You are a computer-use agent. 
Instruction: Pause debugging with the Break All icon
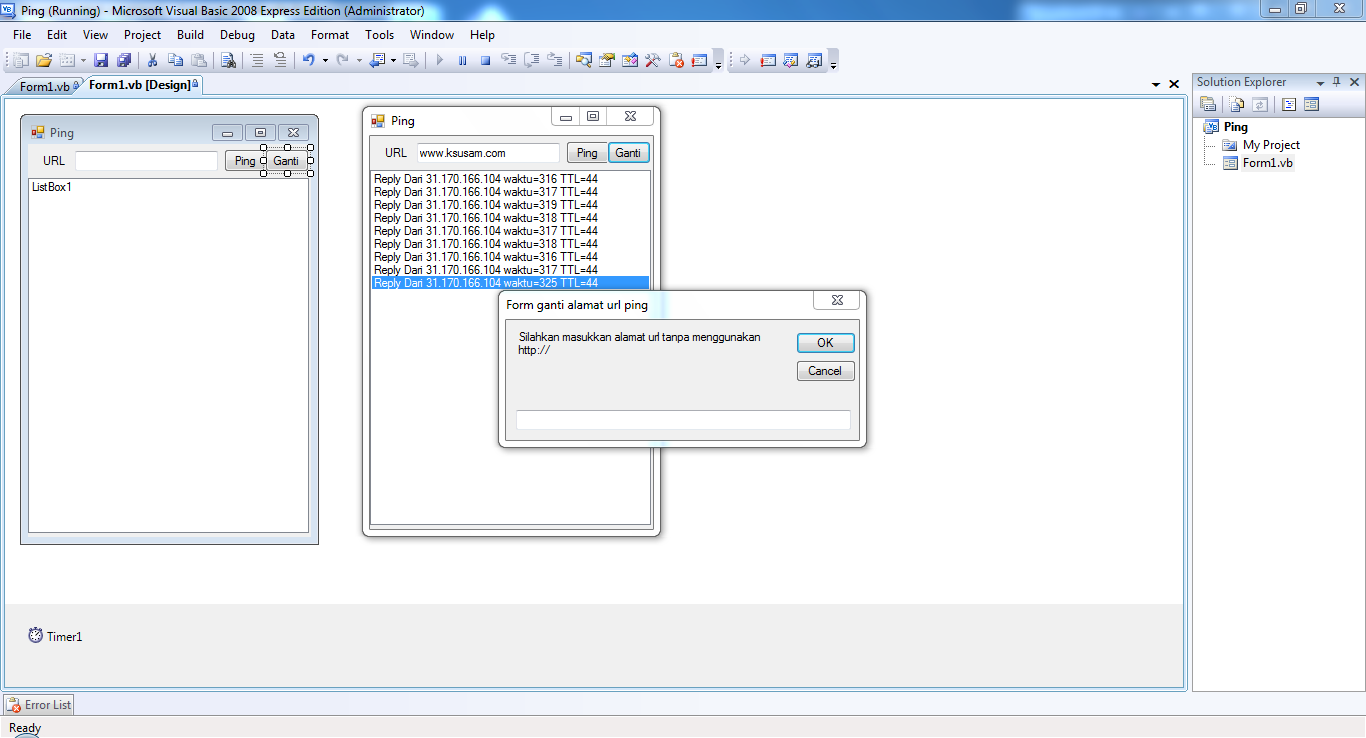(x=462, y=60)
